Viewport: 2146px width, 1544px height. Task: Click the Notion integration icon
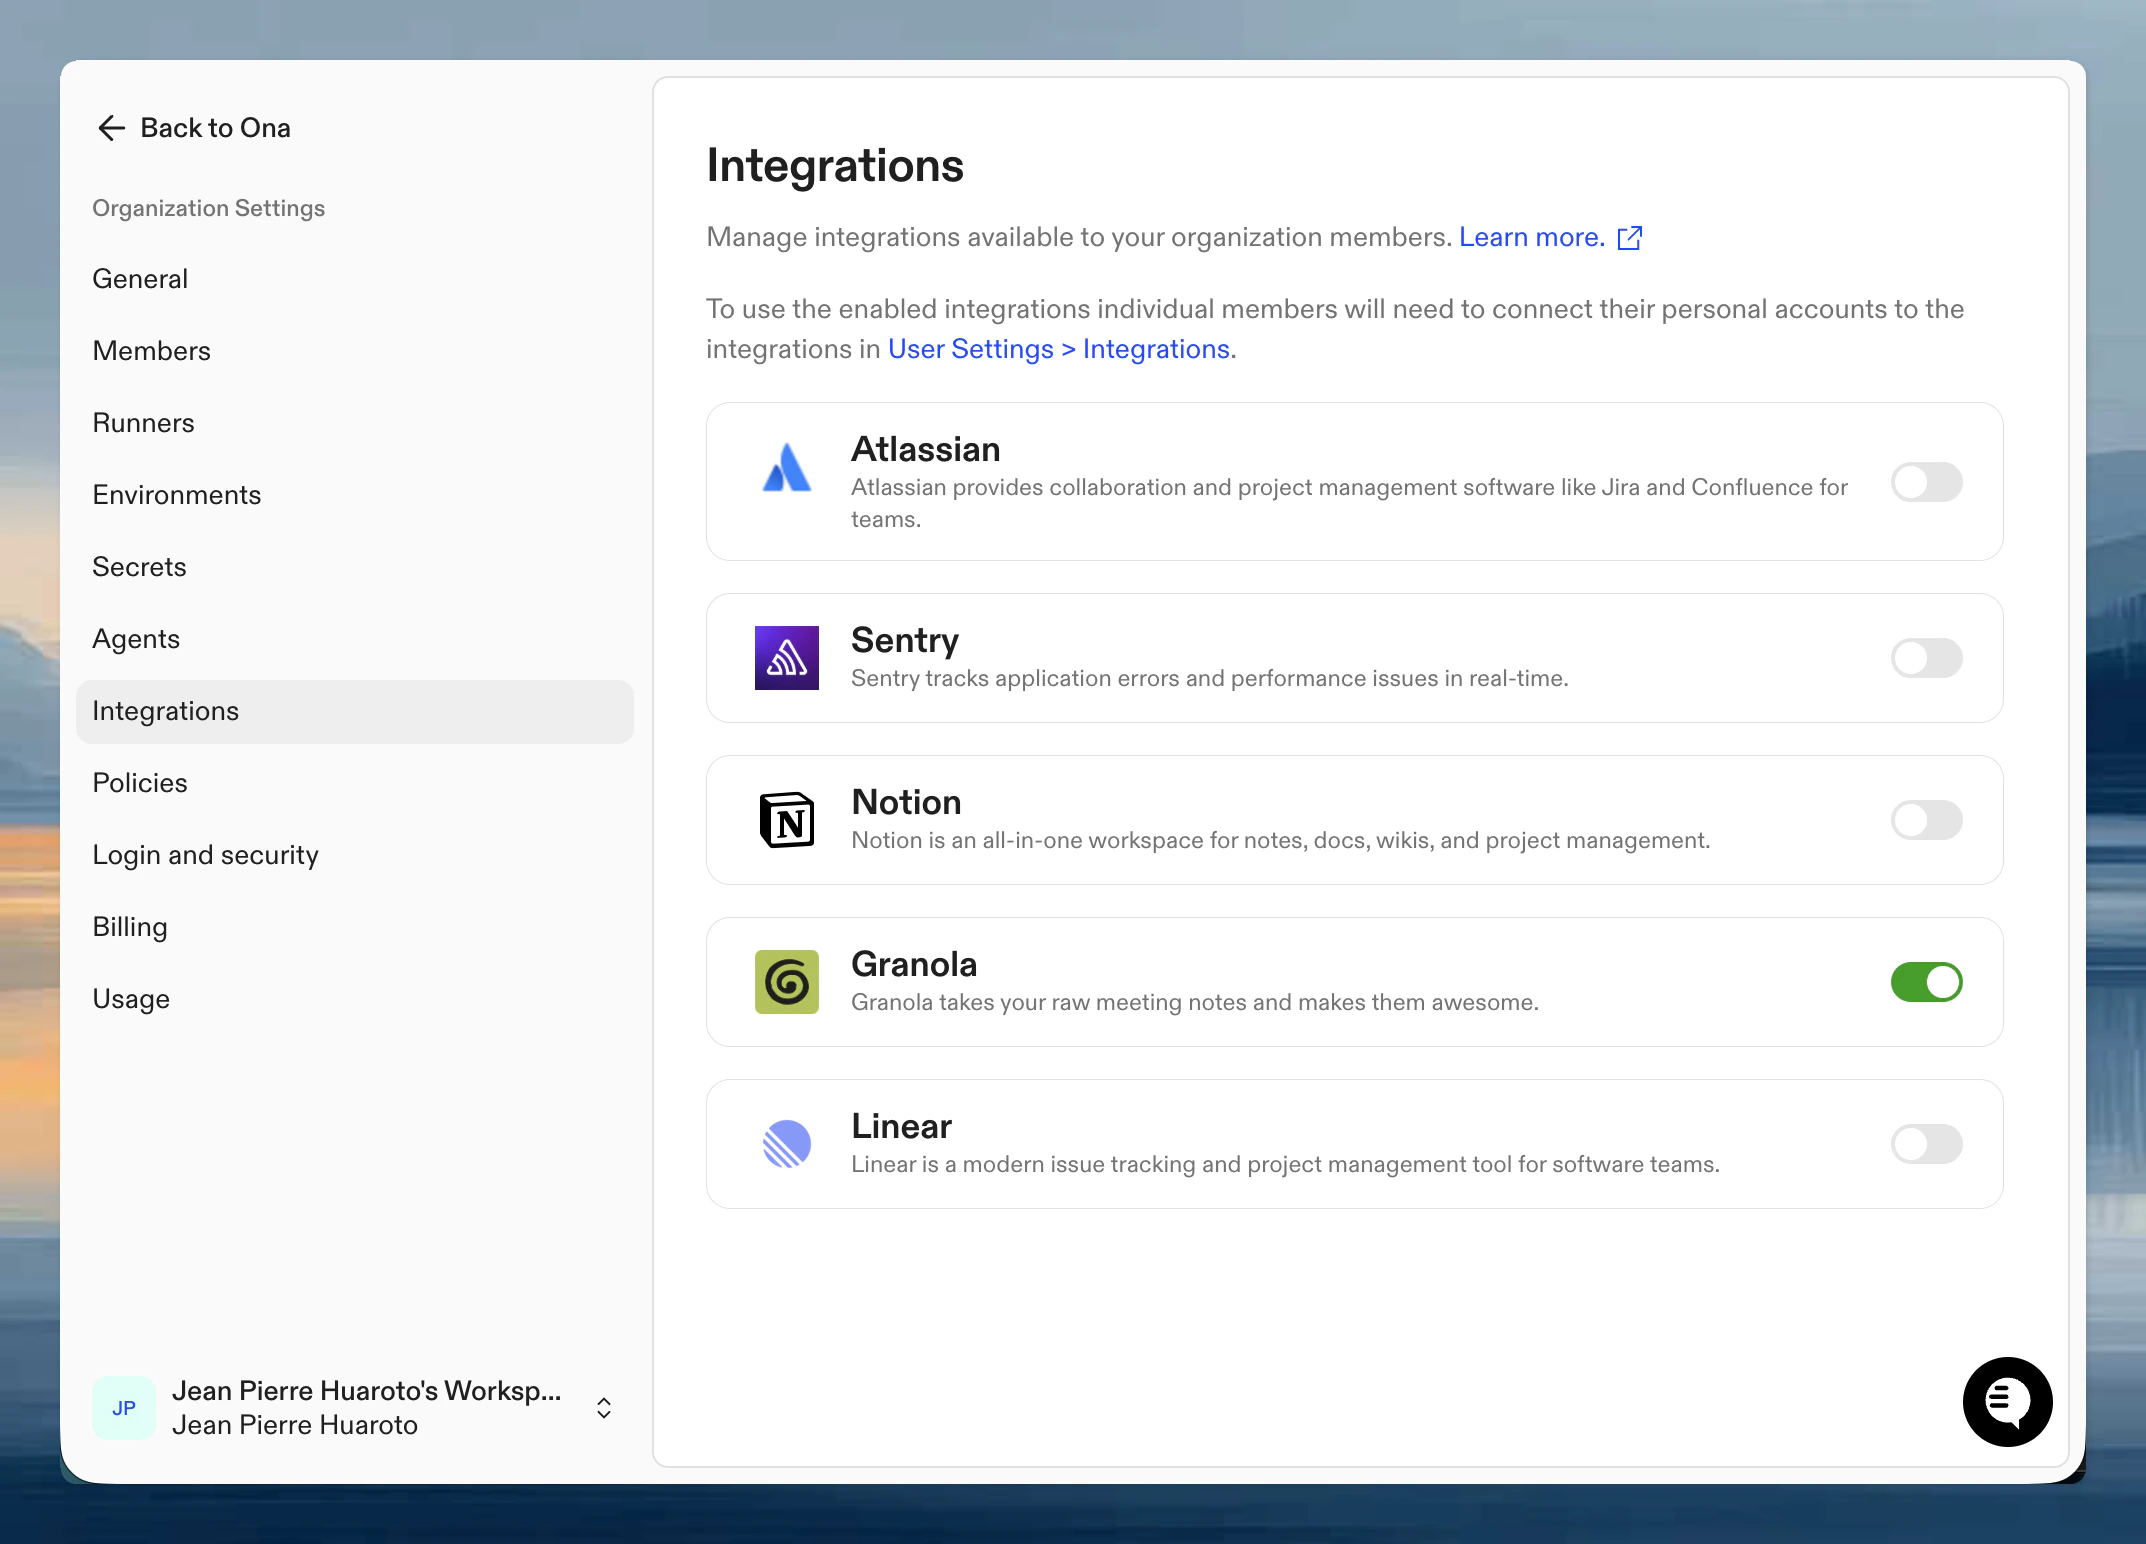pyautogui.click(x=787, y=819)
